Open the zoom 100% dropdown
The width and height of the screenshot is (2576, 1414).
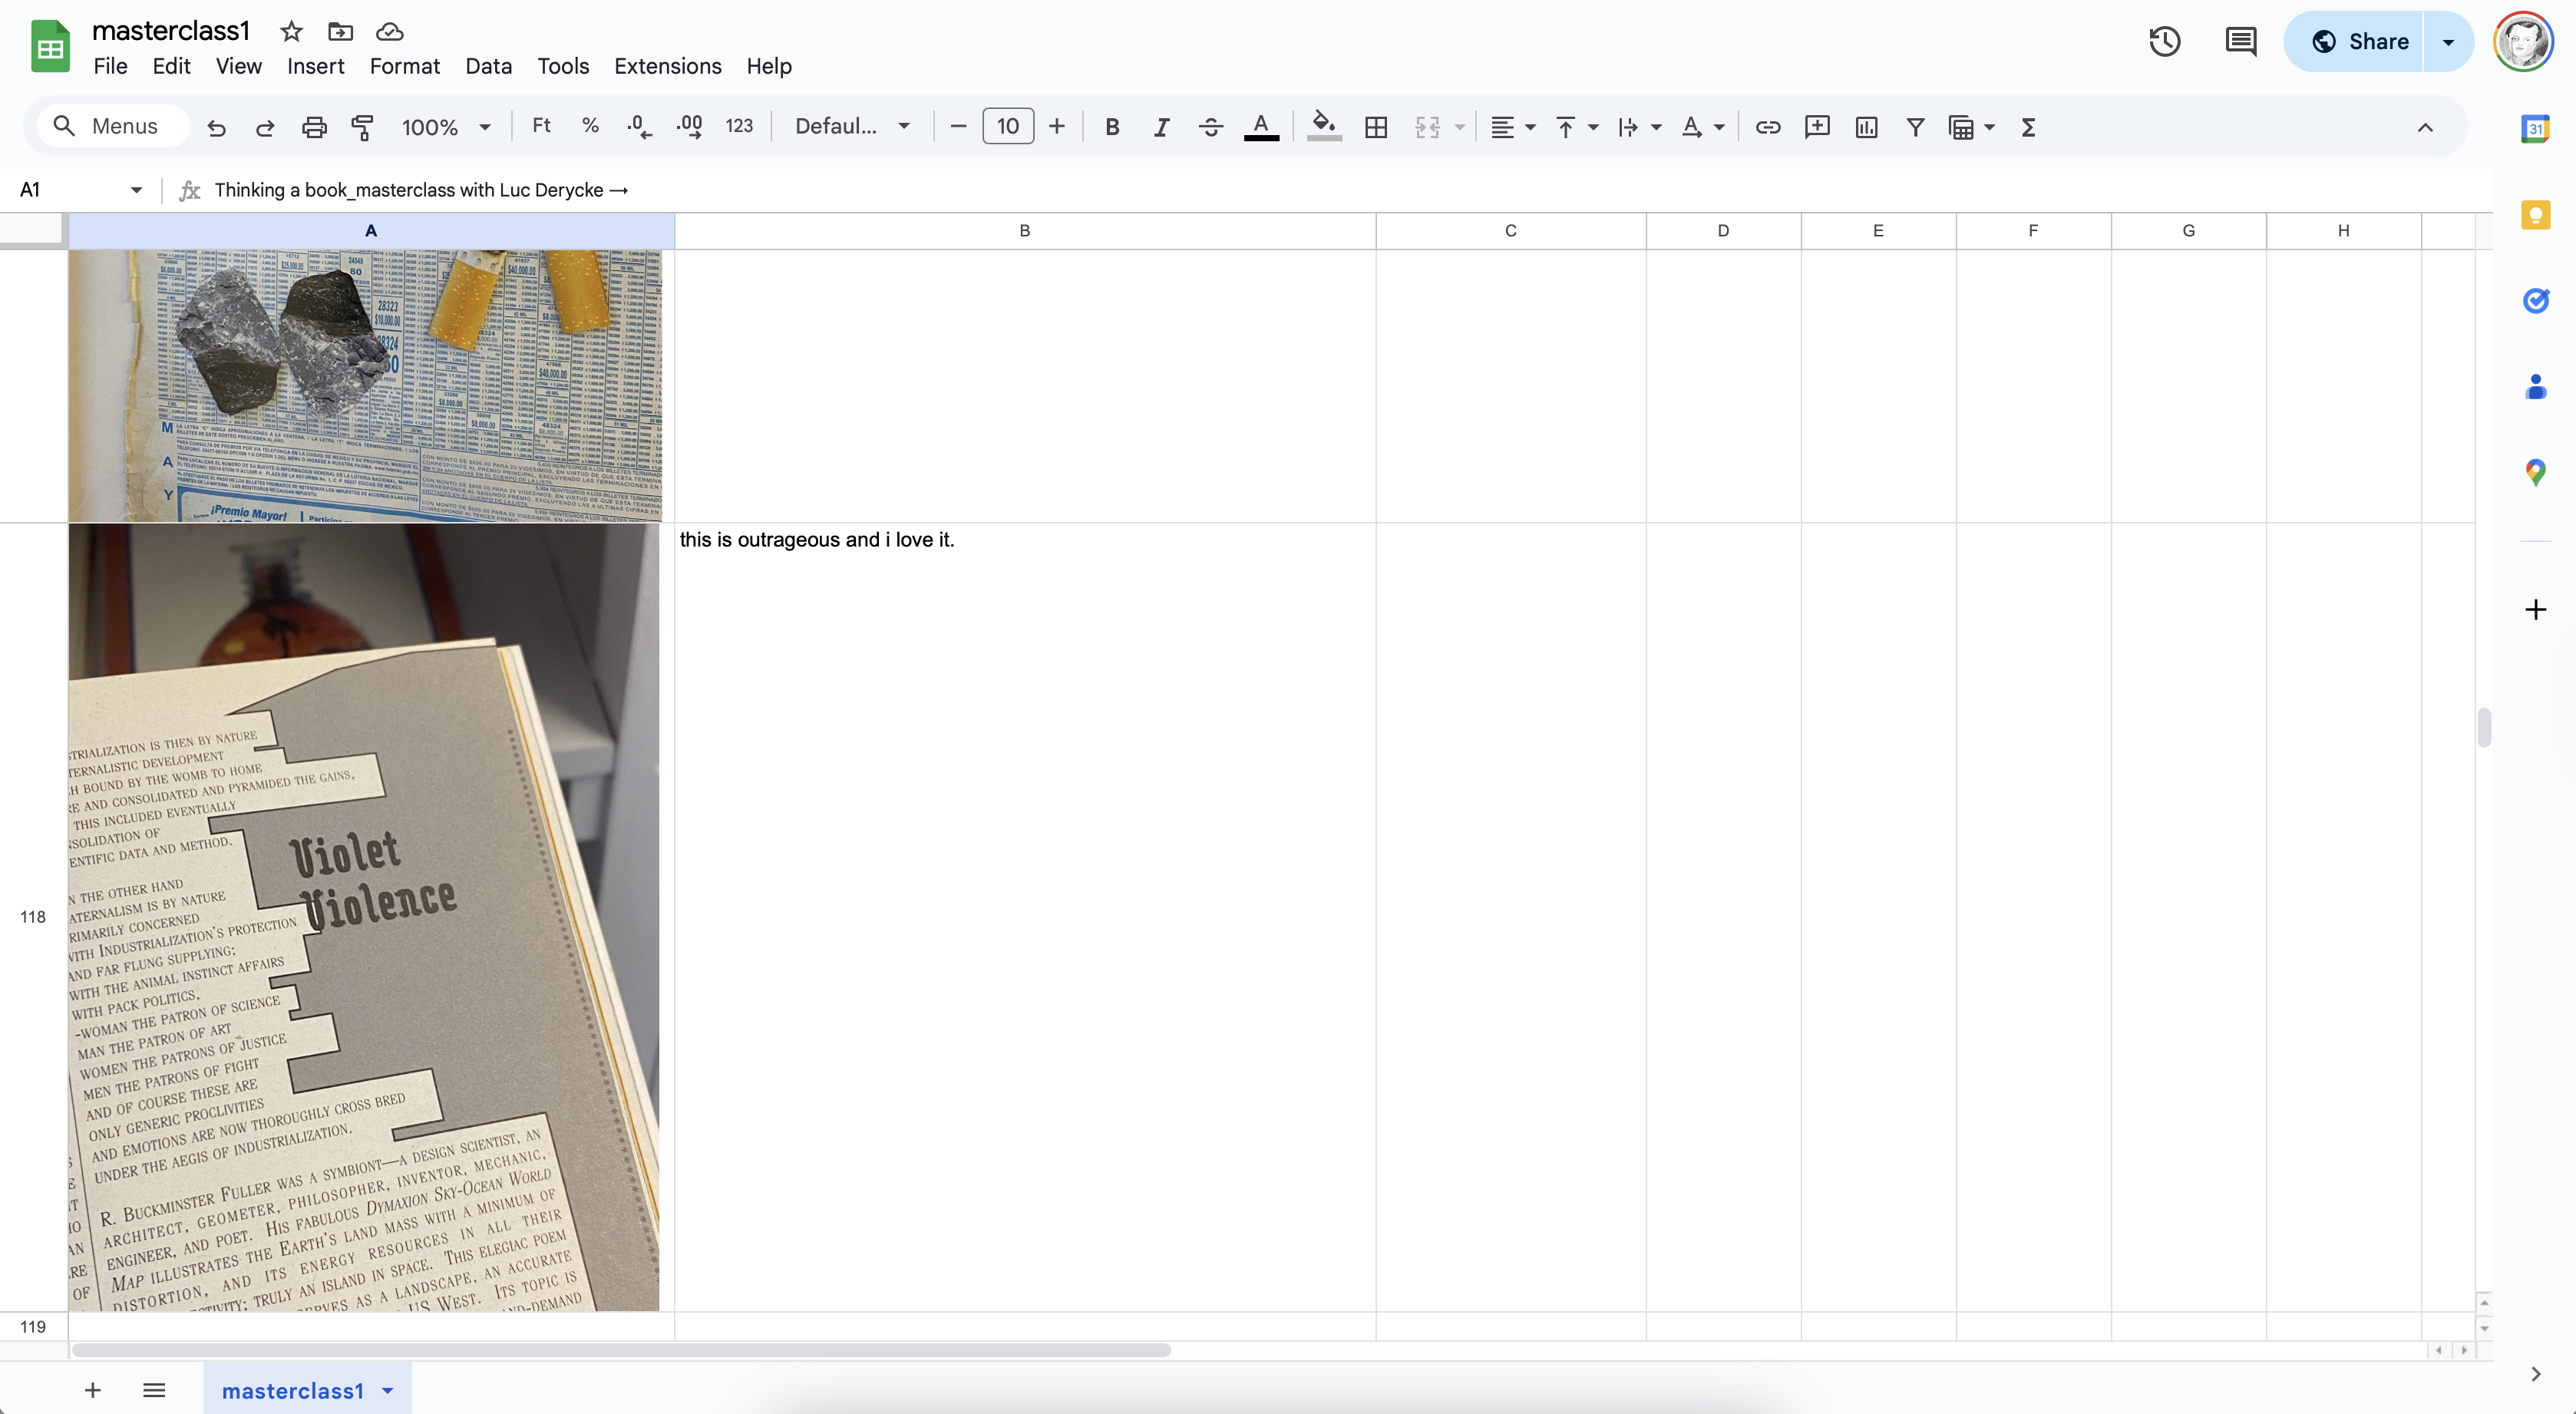click(446, 127)
